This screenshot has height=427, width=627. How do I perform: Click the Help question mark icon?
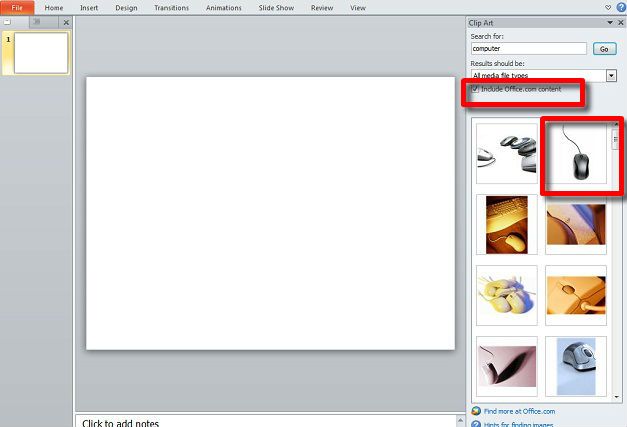[621, 7]
